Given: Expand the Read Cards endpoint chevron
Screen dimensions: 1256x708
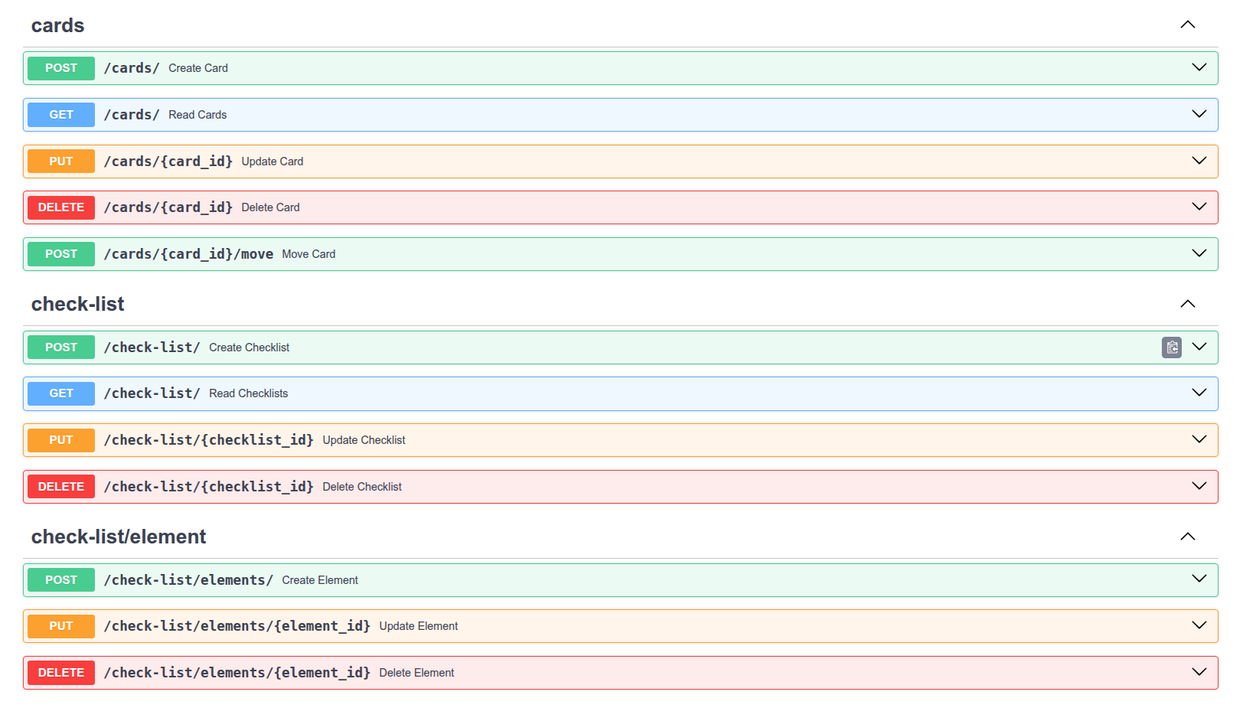Looking at the screenshot, I should (x=1199, y=115).
